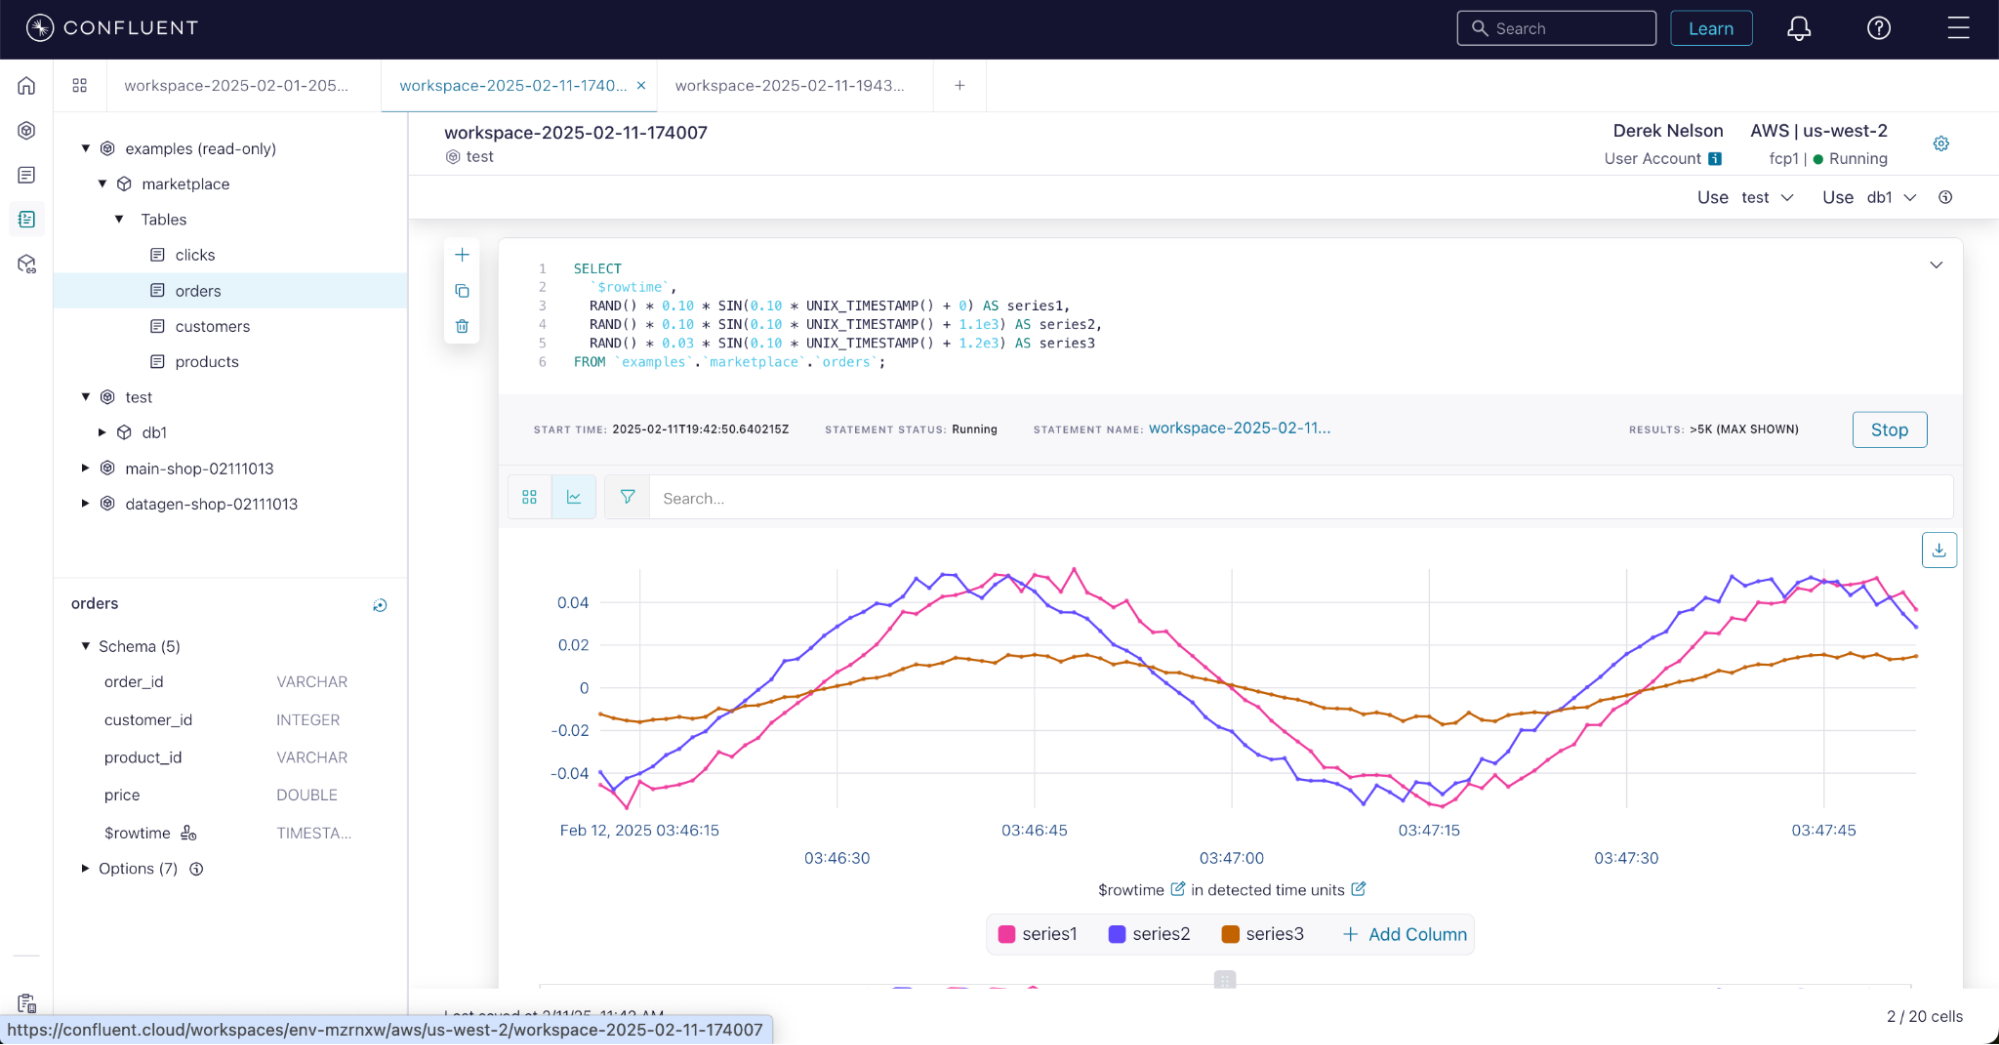Image resolution: width=1999 pixels, height=1045 pixels.
Task: Open the Use db1 database dropdown
Action: pyautogui.click(x=1890, y=198)
